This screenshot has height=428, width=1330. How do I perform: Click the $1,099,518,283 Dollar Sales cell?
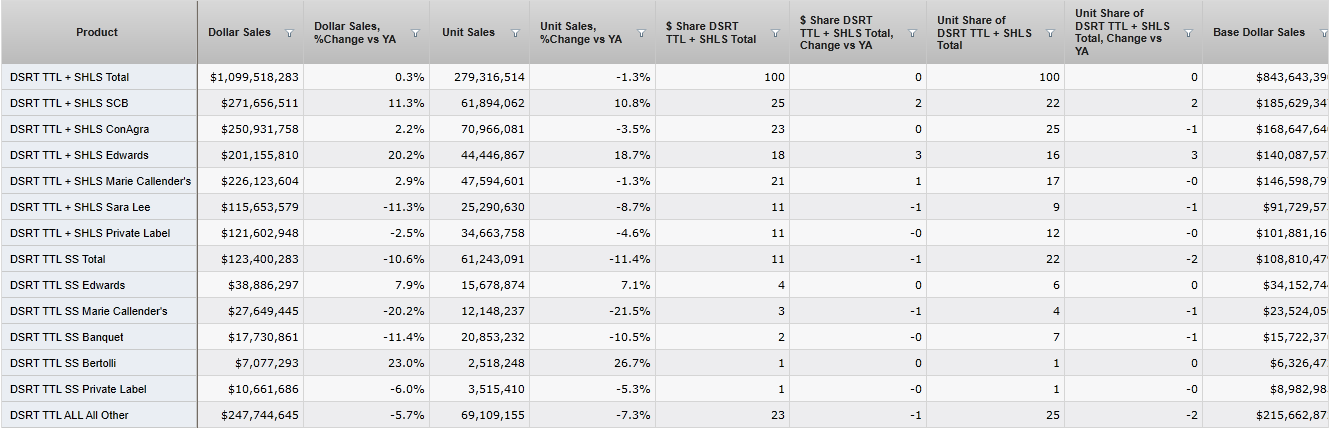pyautogui.click(x=254, y=77)
